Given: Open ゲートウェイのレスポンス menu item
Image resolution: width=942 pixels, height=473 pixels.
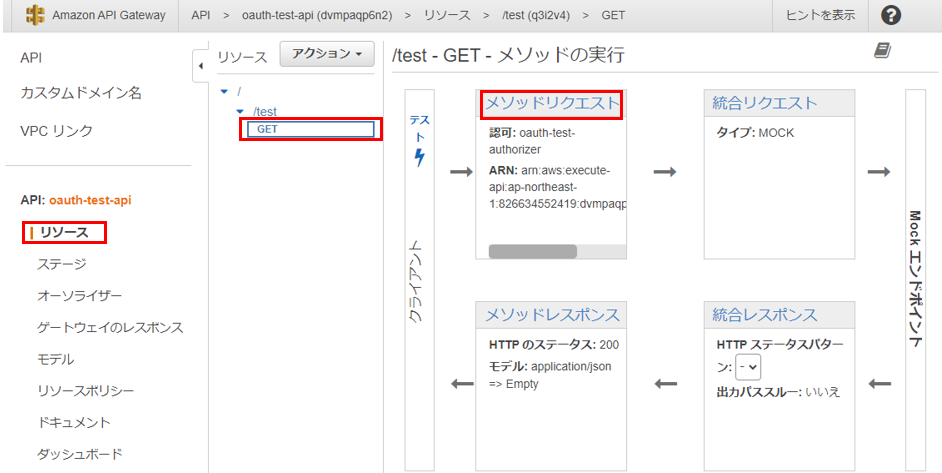Looking at the screenshot, I should [110, 328].
